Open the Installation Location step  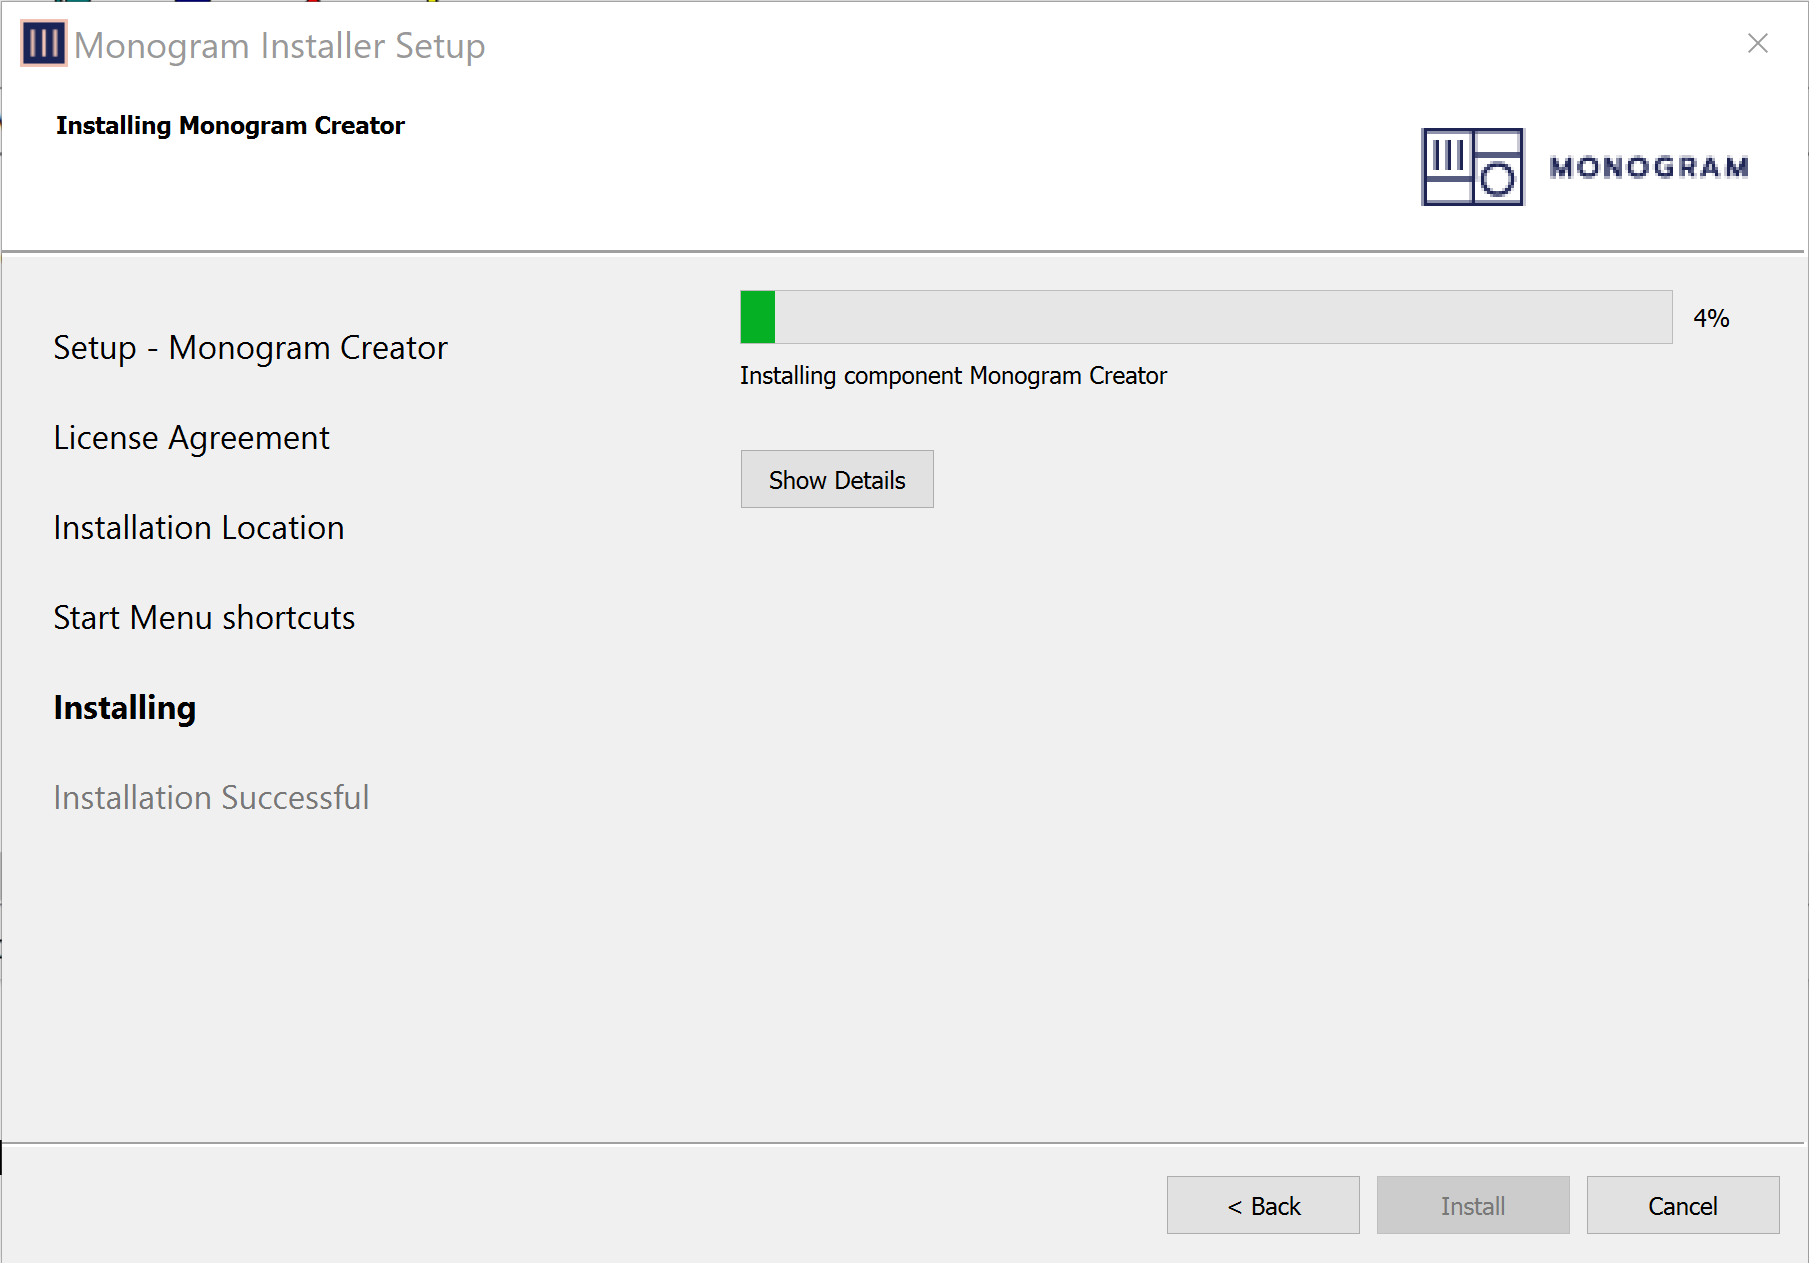click(x=198, y=528)
